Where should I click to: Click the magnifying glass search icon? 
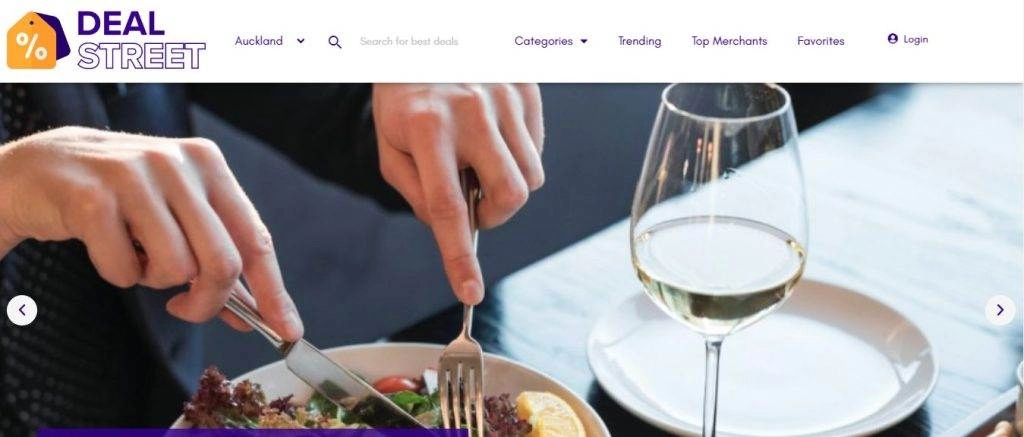click(335, 42)
